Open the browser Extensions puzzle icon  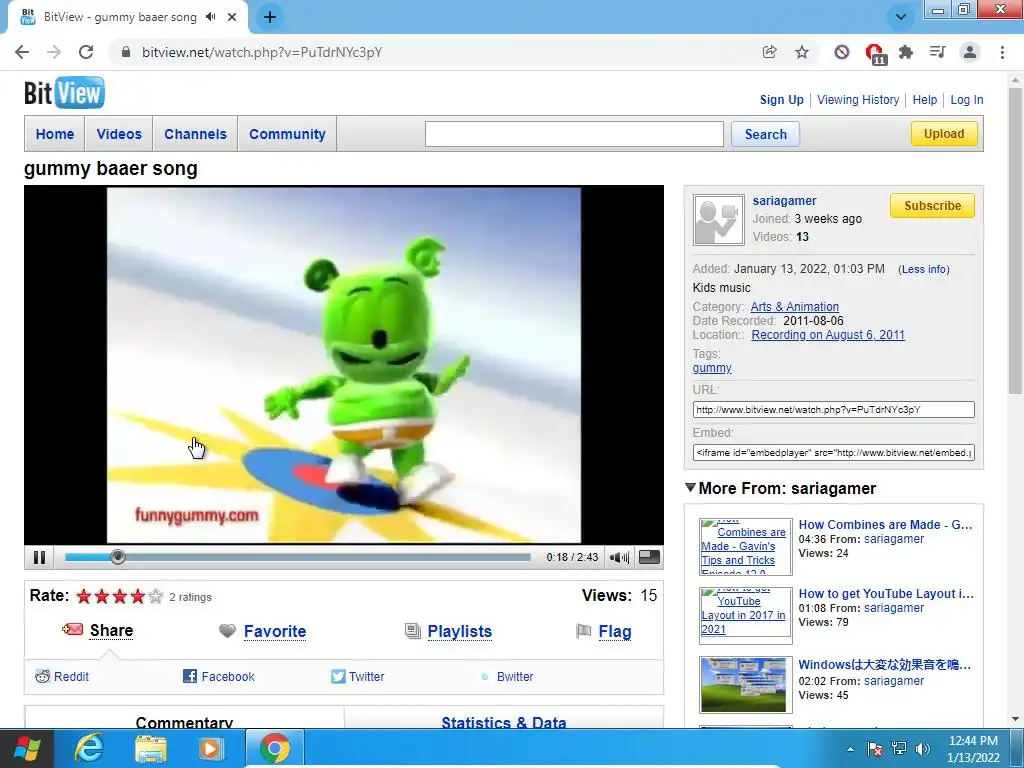click(x=905, y=52)
